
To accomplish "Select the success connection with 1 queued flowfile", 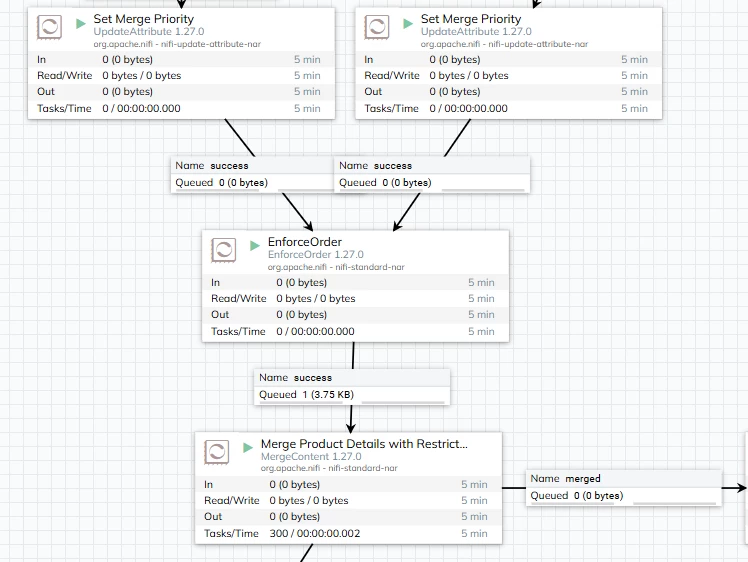I will 352,386.
